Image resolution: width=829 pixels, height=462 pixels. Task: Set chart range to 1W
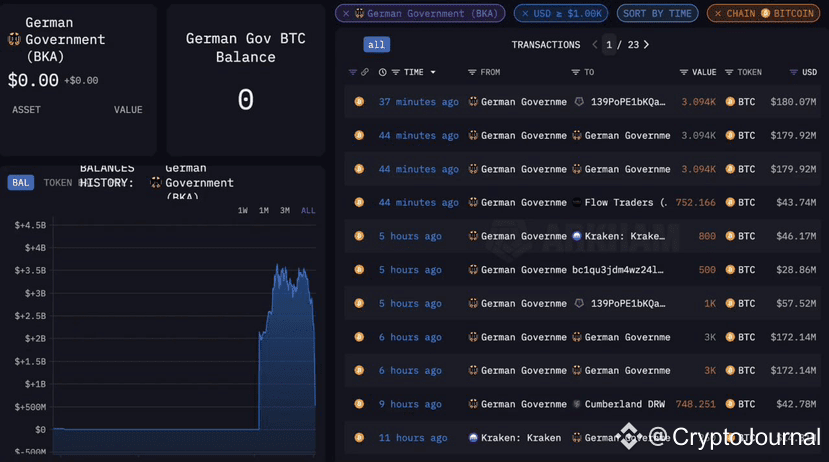pos(243,210)
